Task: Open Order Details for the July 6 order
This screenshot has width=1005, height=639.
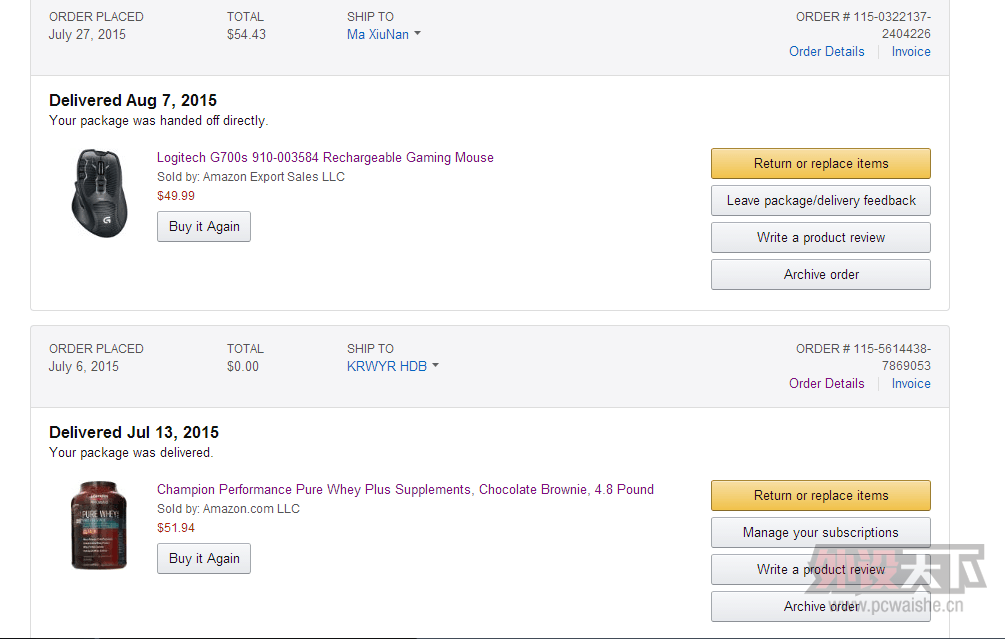Action: click(x=826, y=383)
